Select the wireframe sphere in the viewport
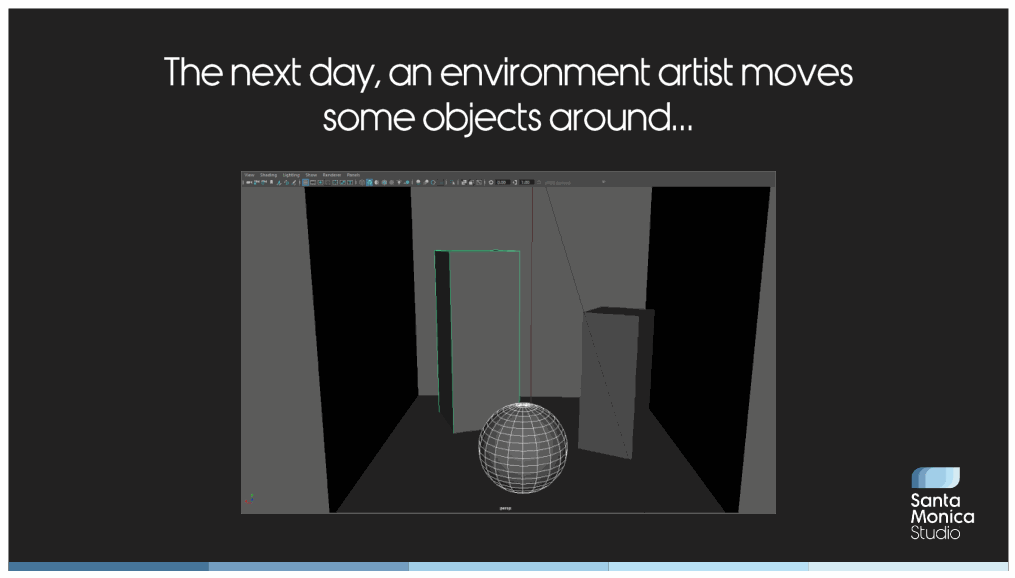 coord(523,448)
